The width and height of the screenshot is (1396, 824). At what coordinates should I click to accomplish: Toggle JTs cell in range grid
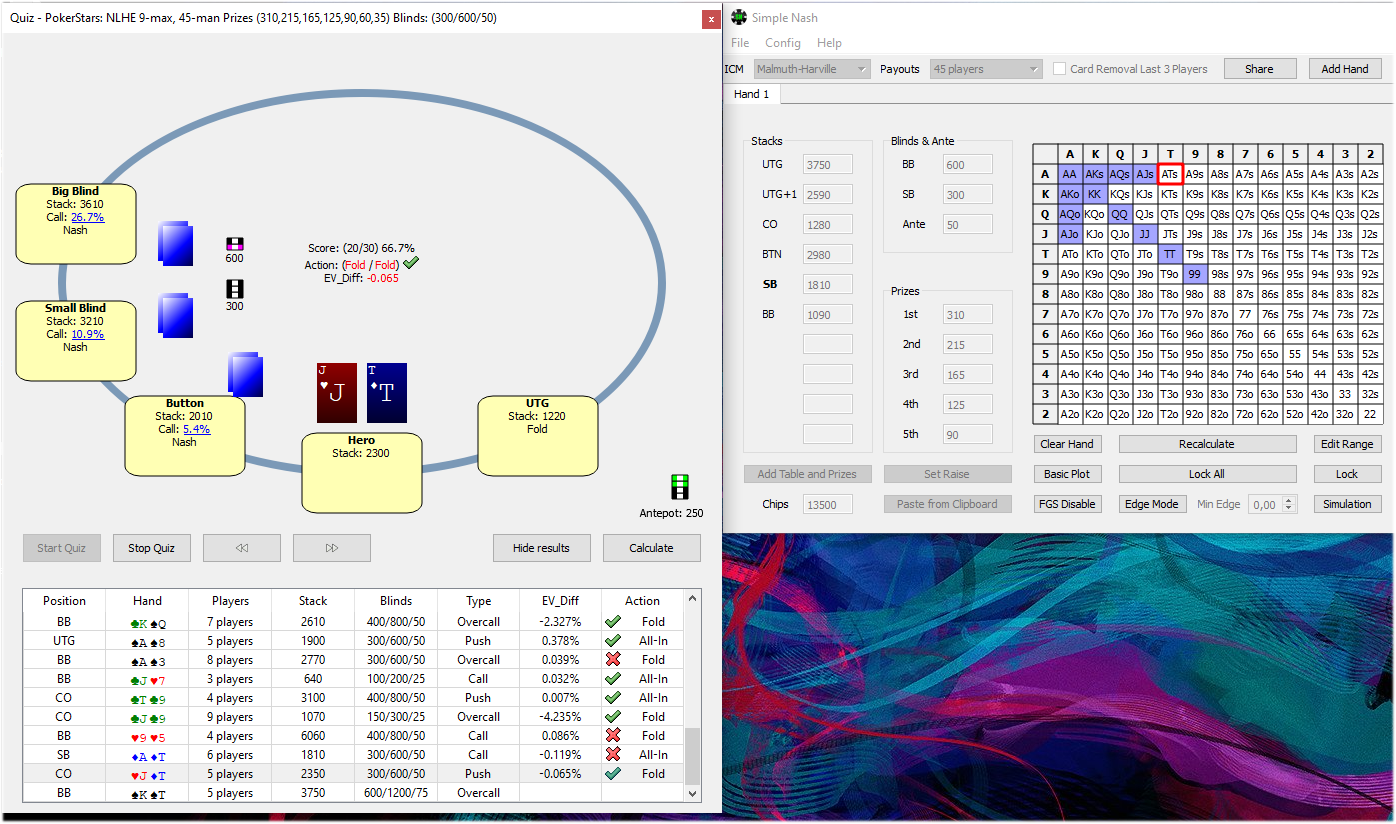tap(1170, 234)
